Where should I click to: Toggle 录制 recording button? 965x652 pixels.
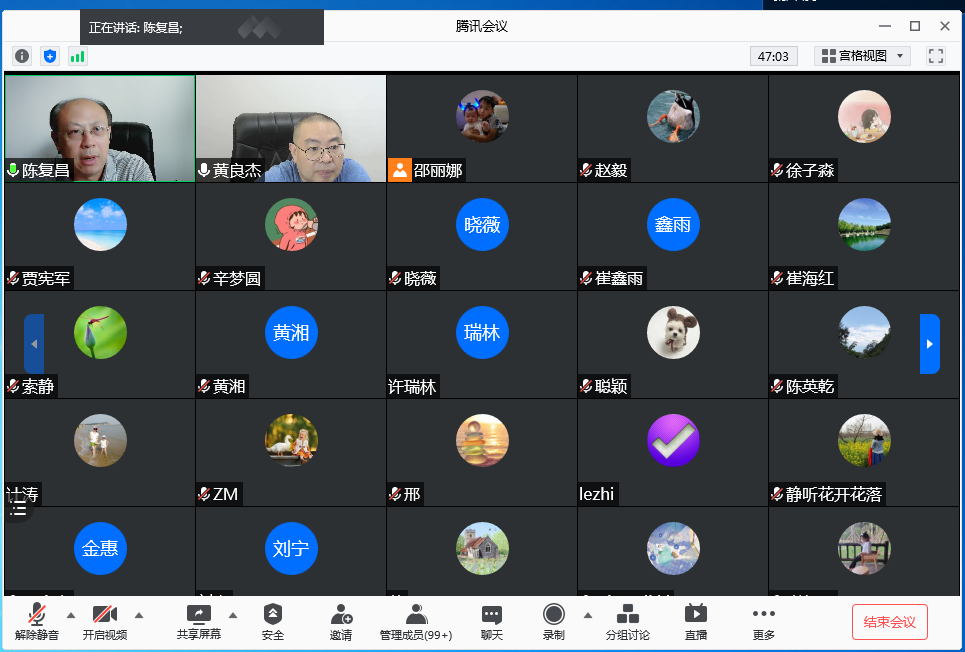(x=553, y=621)
